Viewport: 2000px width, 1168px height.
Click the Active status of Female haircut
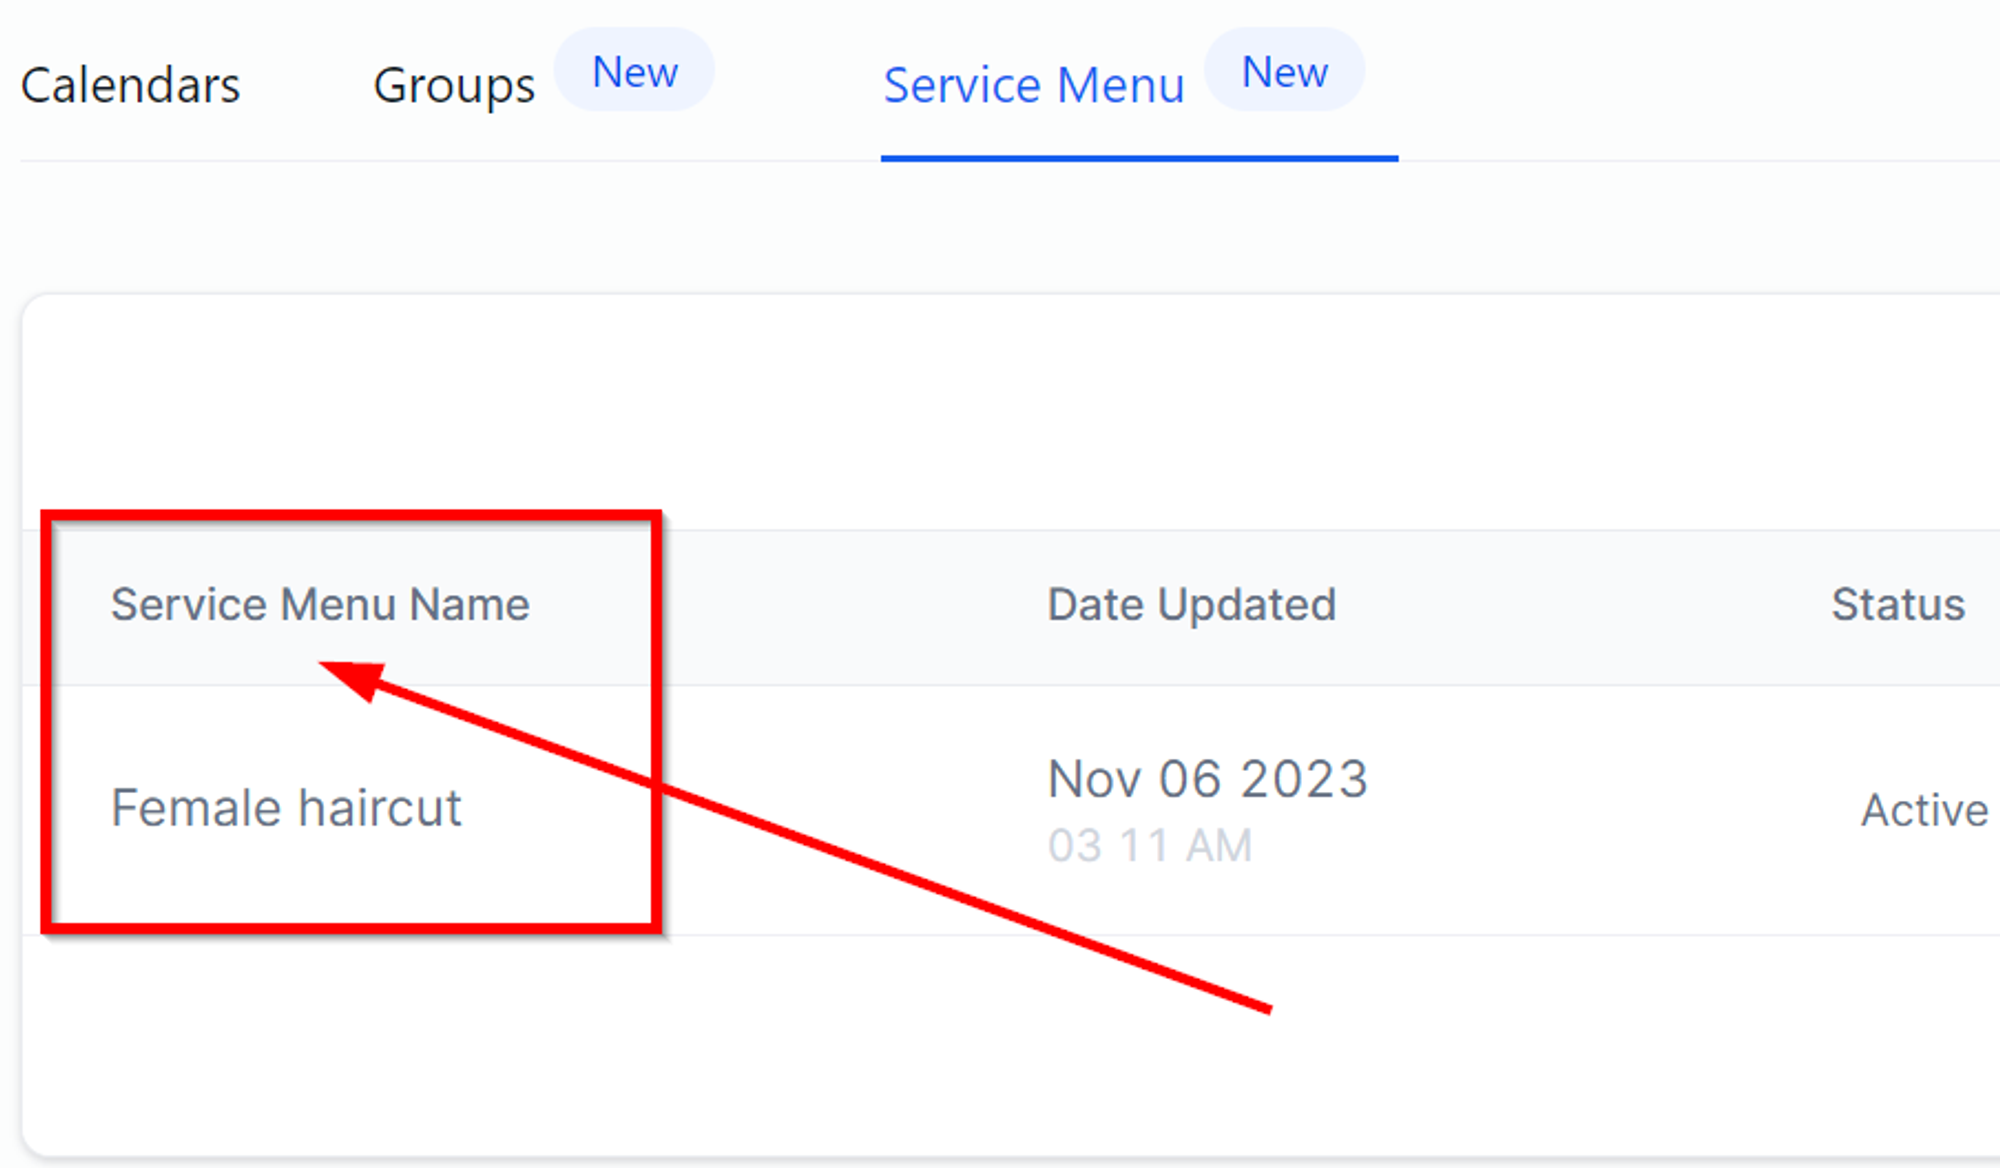point(1924,810)
